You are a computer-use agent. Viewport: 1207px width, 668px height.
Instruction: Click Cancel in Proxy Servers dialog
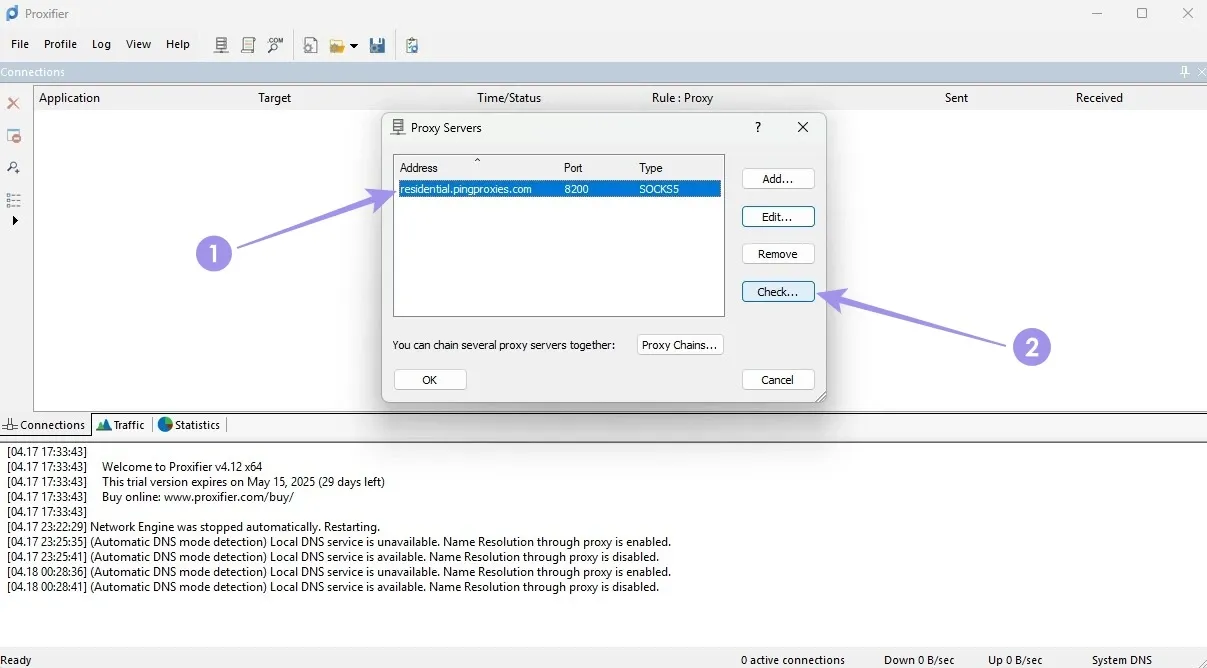pos(778,380)
